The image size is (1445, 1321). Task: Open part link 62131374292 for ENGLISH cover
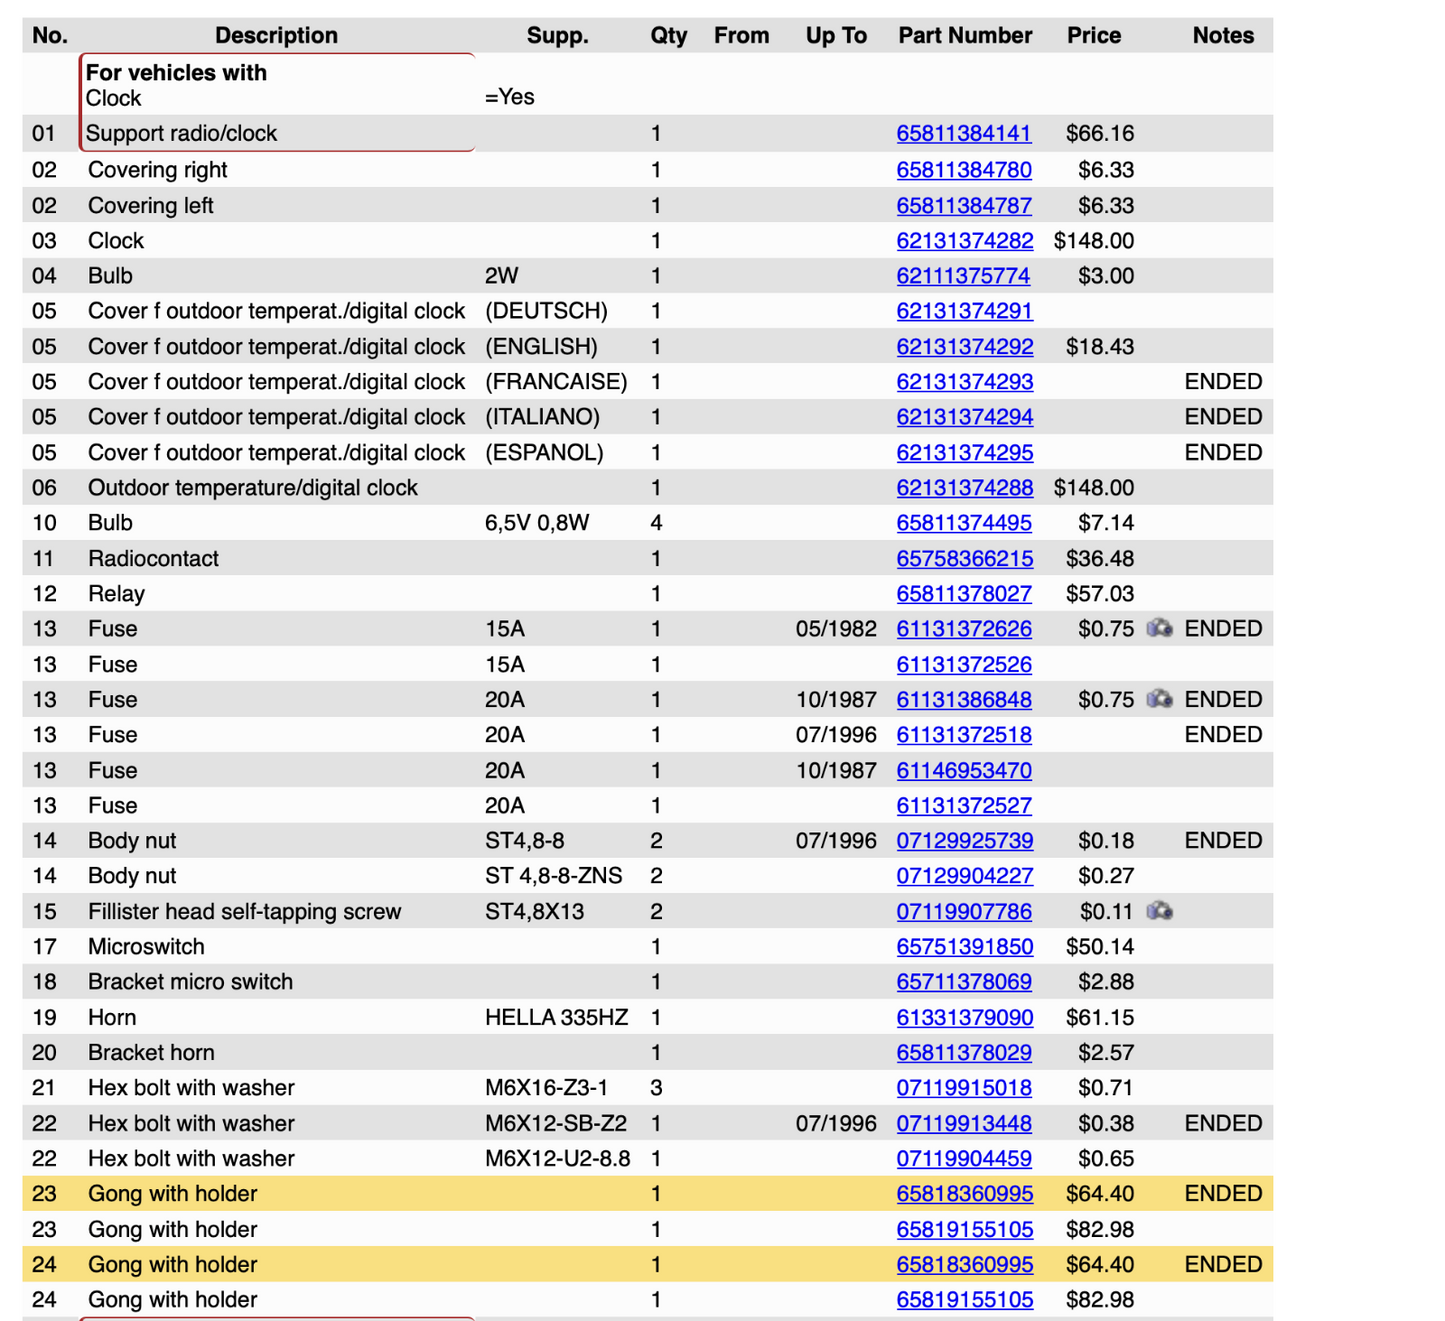[x=965, y=347]
